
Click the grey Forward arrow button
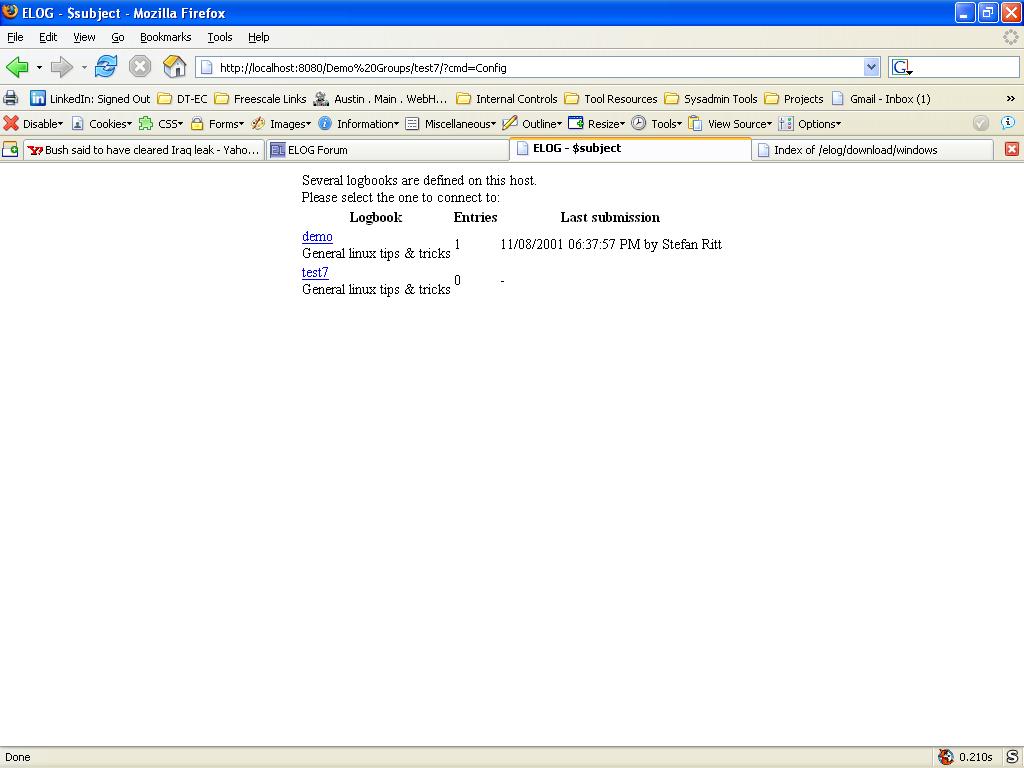click(61, 67)
